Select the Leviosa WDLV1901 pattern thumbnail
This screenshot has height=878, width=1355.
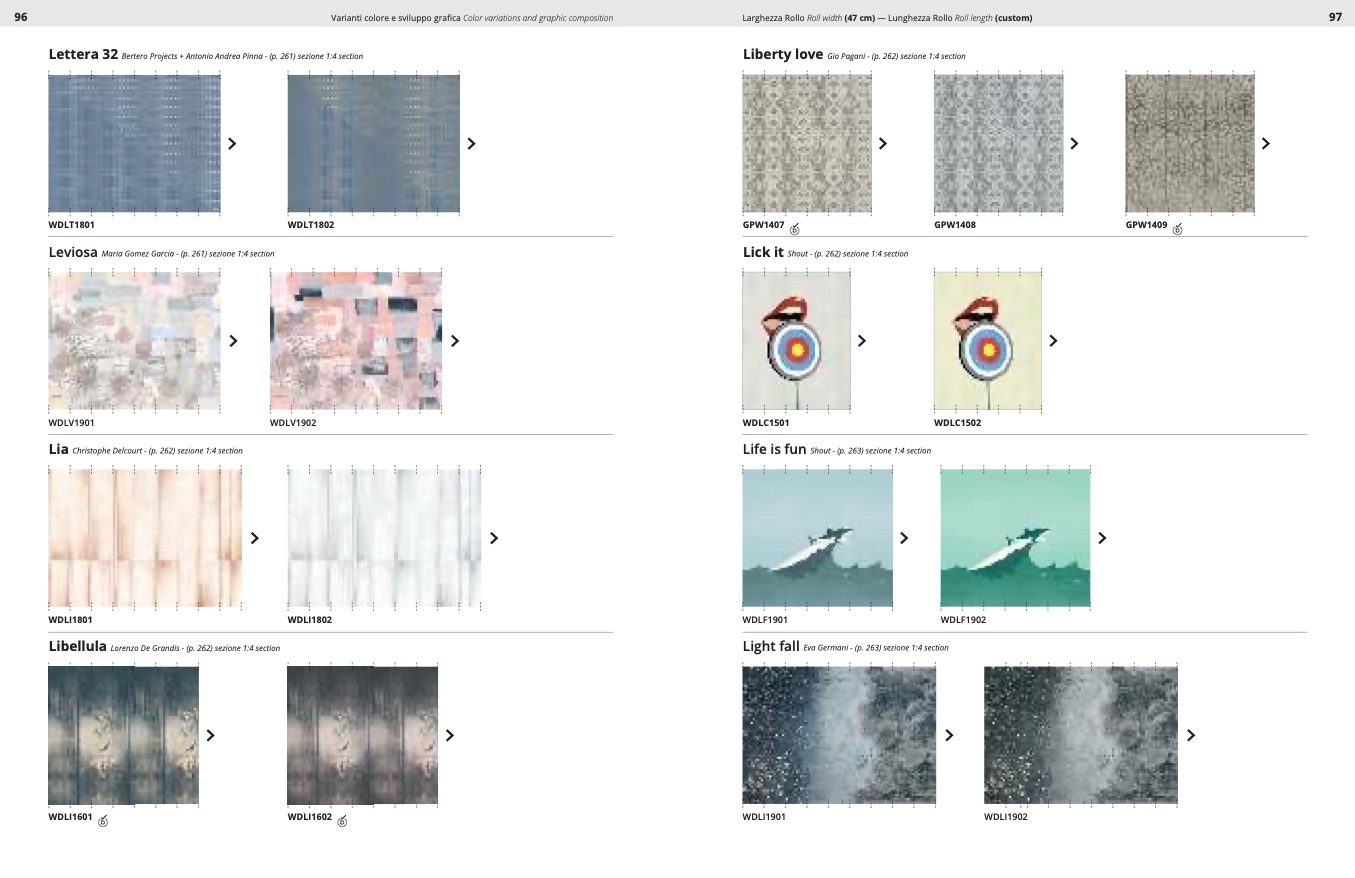134,340
